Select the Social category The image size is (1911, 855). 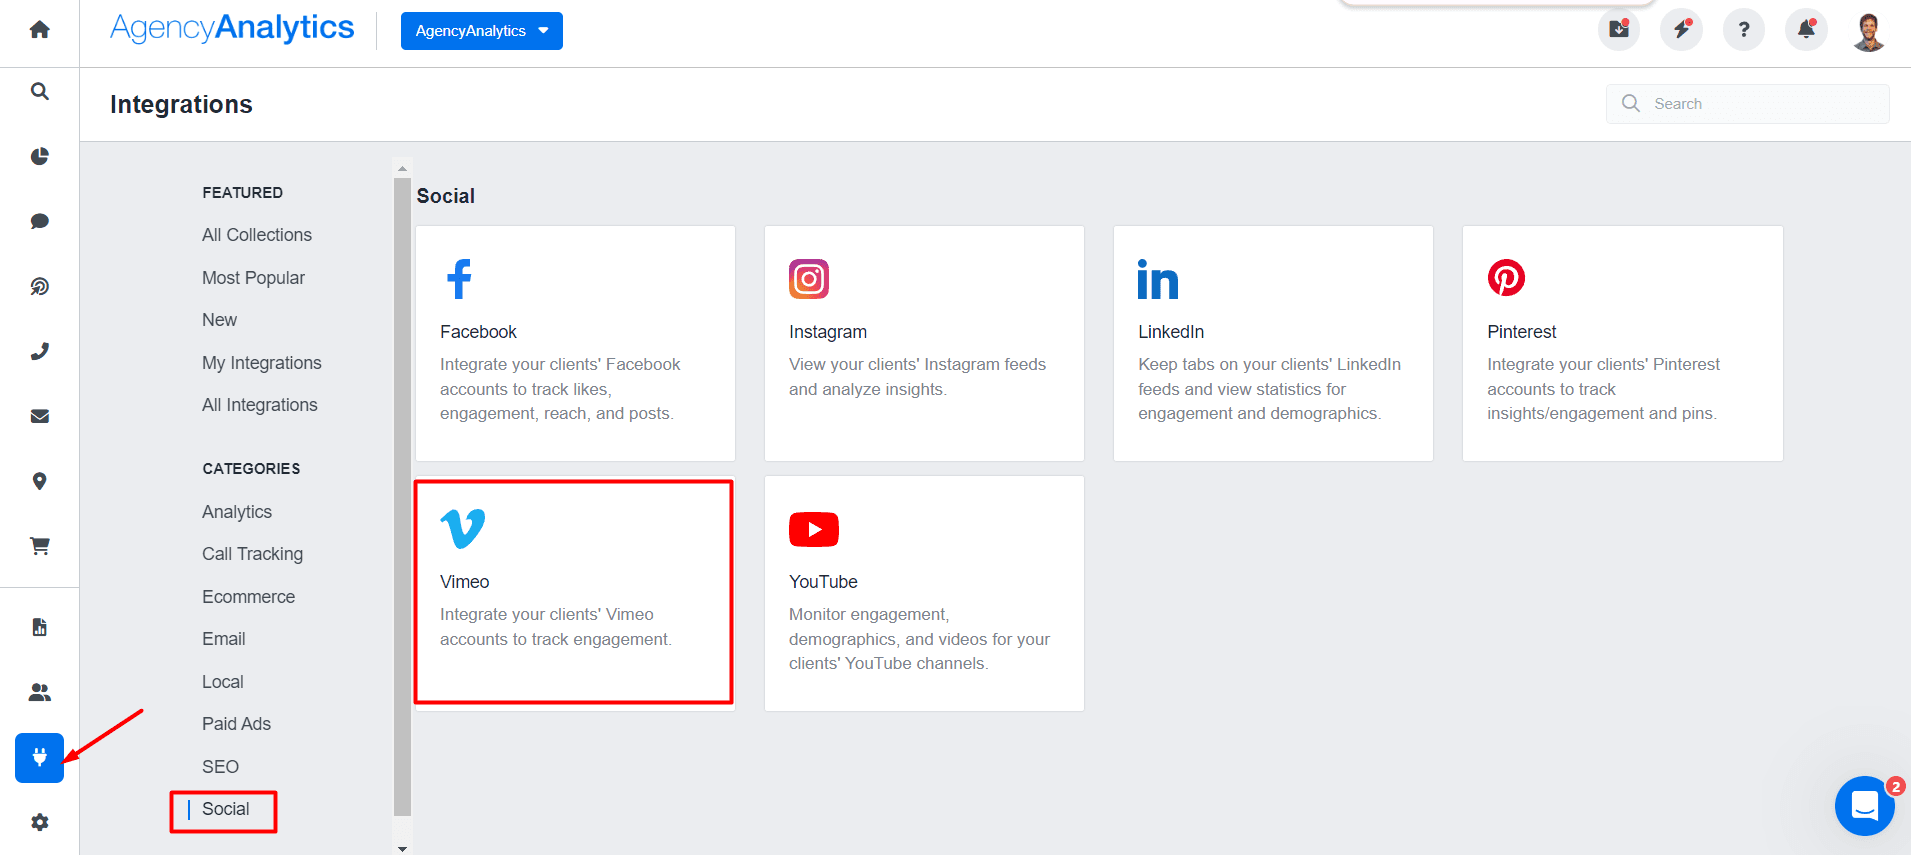pos(225,809)
